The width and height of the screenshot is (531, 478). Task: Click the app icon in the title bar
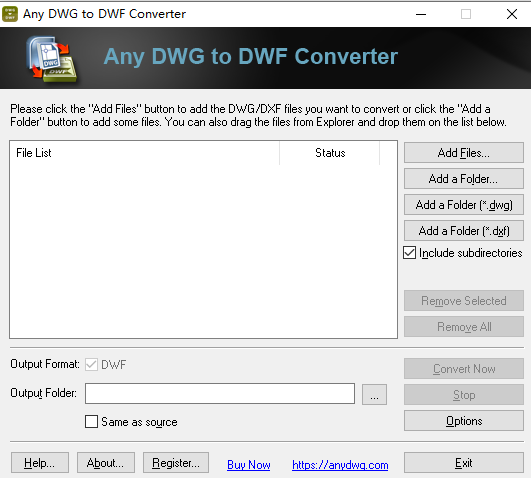point(10,14)
